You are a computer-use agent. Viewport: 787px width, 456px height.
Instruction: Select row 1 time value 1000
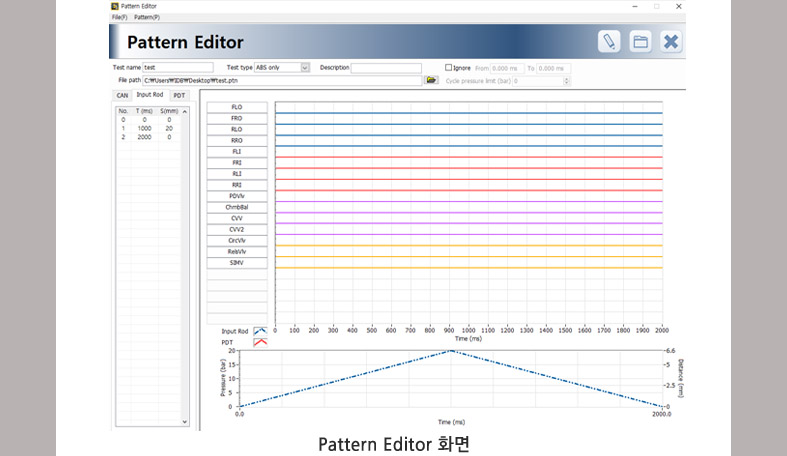coord(145,128)
